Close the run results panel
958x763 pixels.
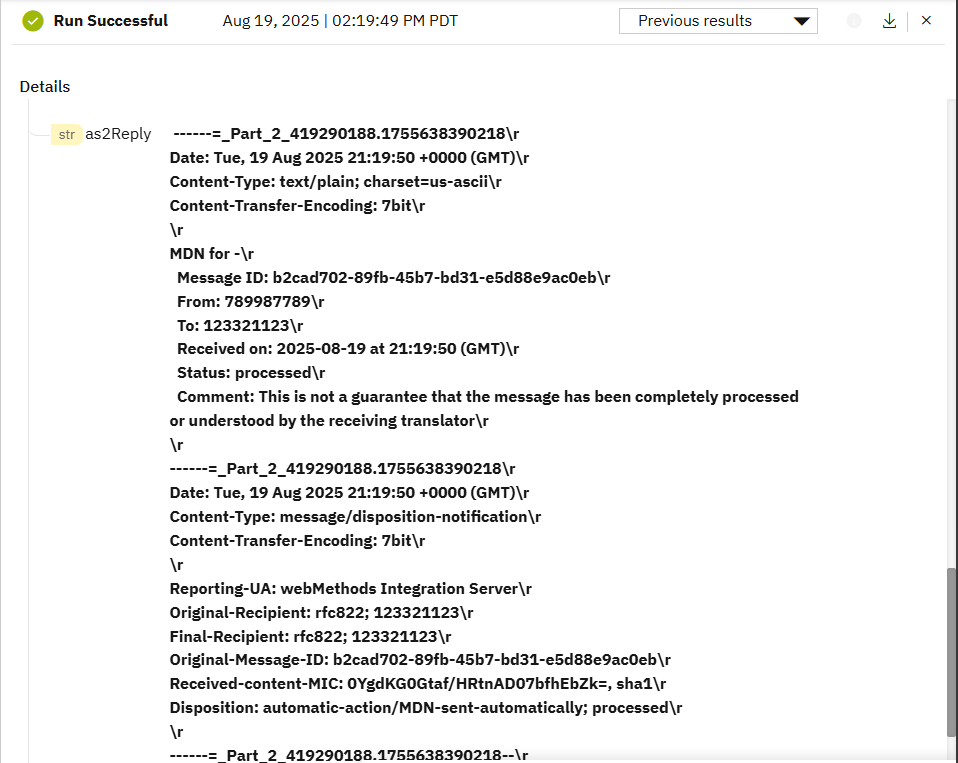tap(926, 21)
